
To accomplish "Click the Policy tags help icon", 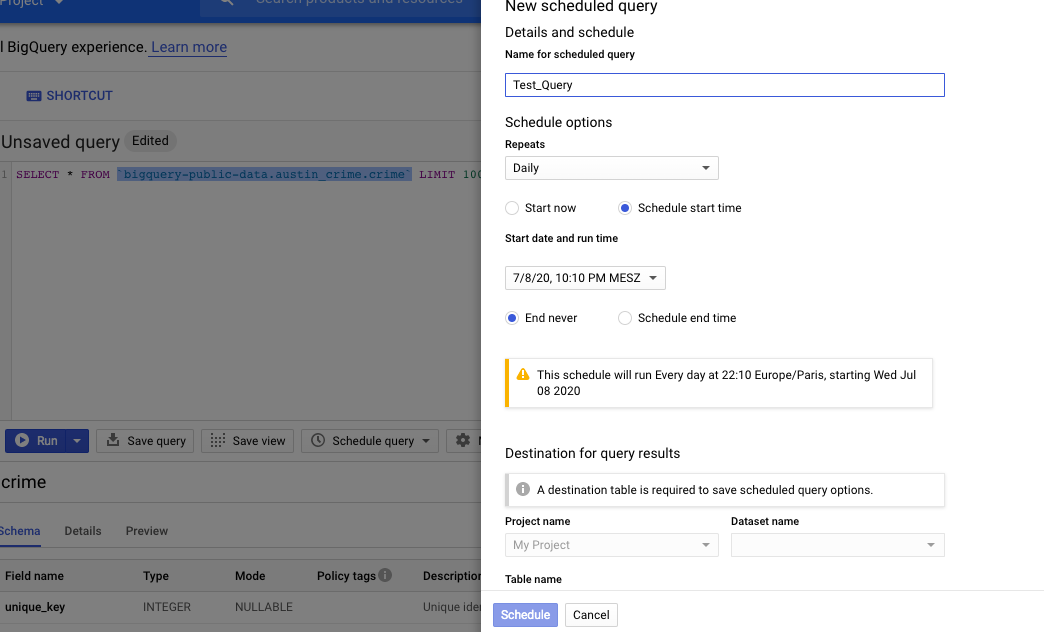I will click(385, 575).
